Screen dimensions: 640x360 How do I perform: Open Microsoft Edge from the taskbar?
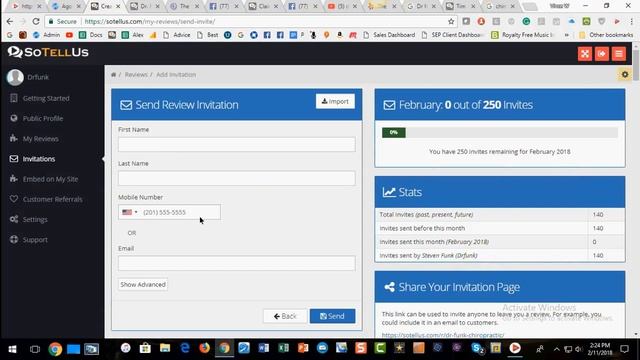pyautogui.click(x=185, y=348)
